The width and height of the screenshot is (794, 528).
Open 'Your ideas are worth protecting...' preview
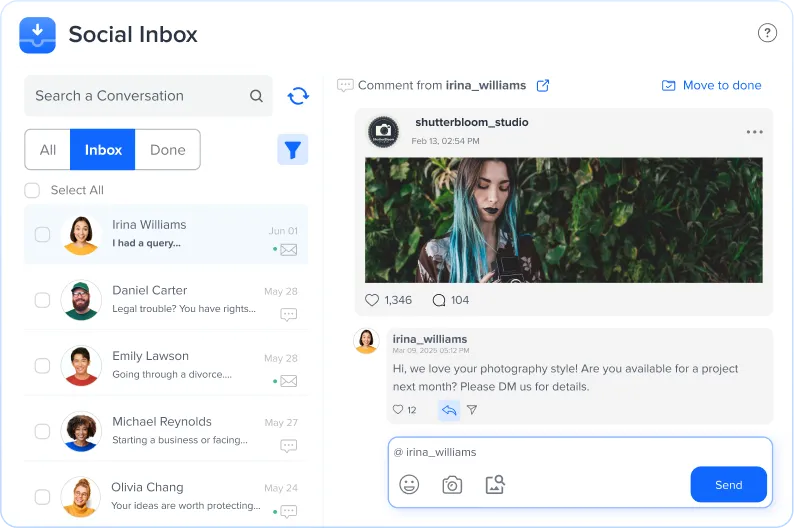pyautogui.click(x=186, y=505)
